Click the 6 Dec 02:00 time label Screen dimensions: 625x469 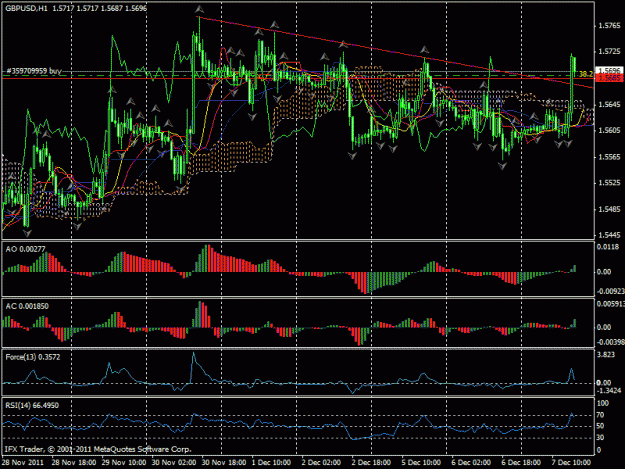point(471,463)
